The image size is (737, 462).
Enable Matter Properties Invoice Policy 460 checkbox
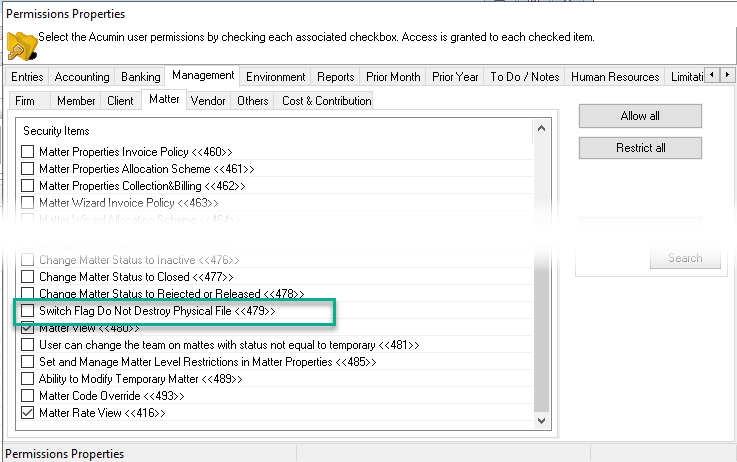point(28,151)
